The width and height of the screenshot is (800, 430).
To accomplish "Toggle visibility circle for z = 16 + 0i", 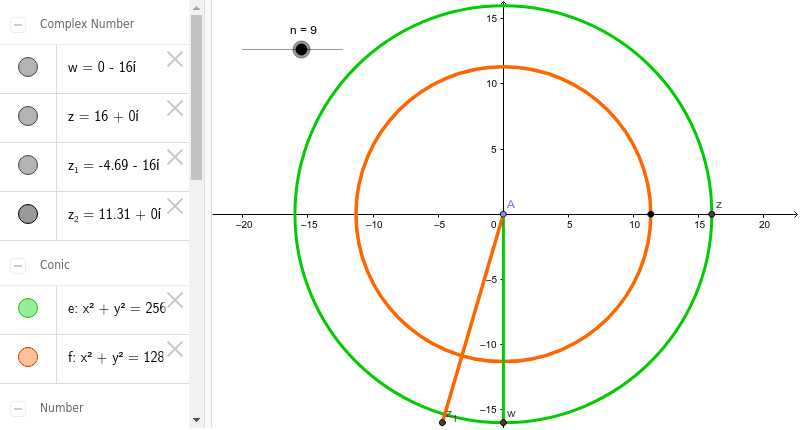I will tap(28, 116).
